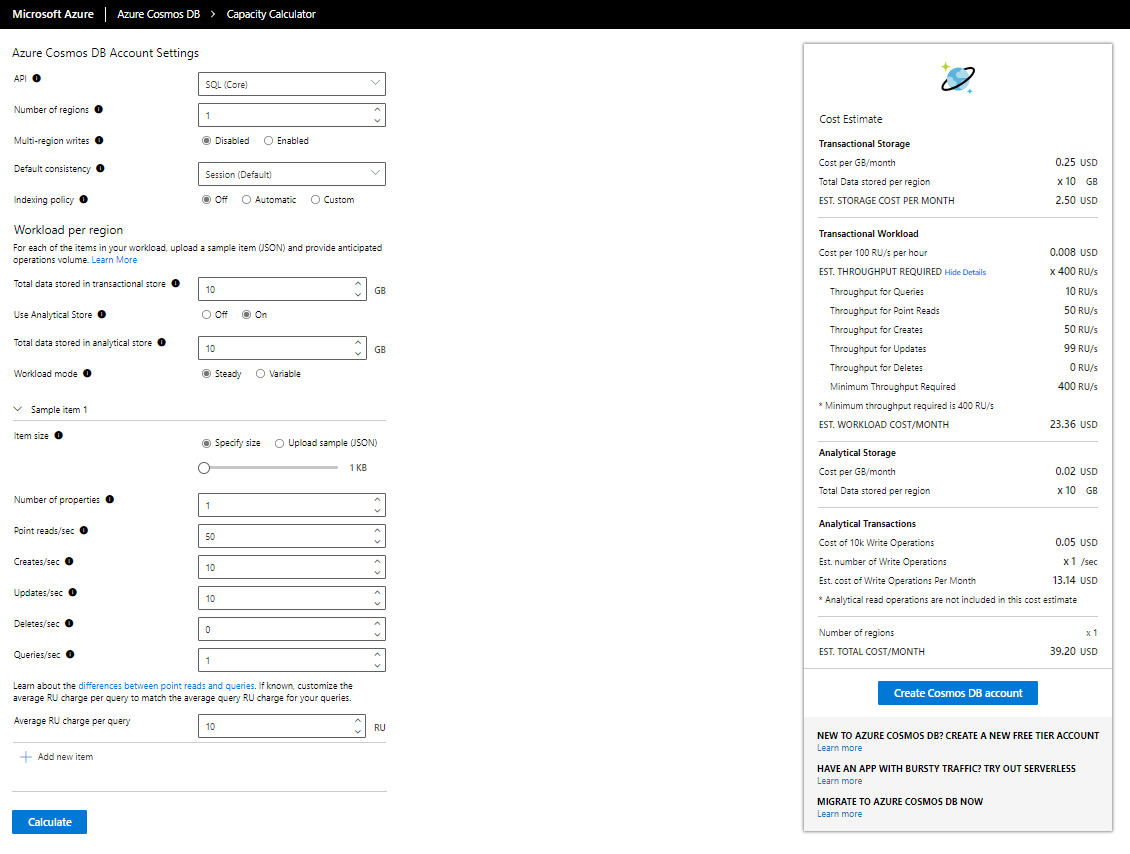
Task: Click Create Cosmos DB account button
Action: tap(958, 693)
